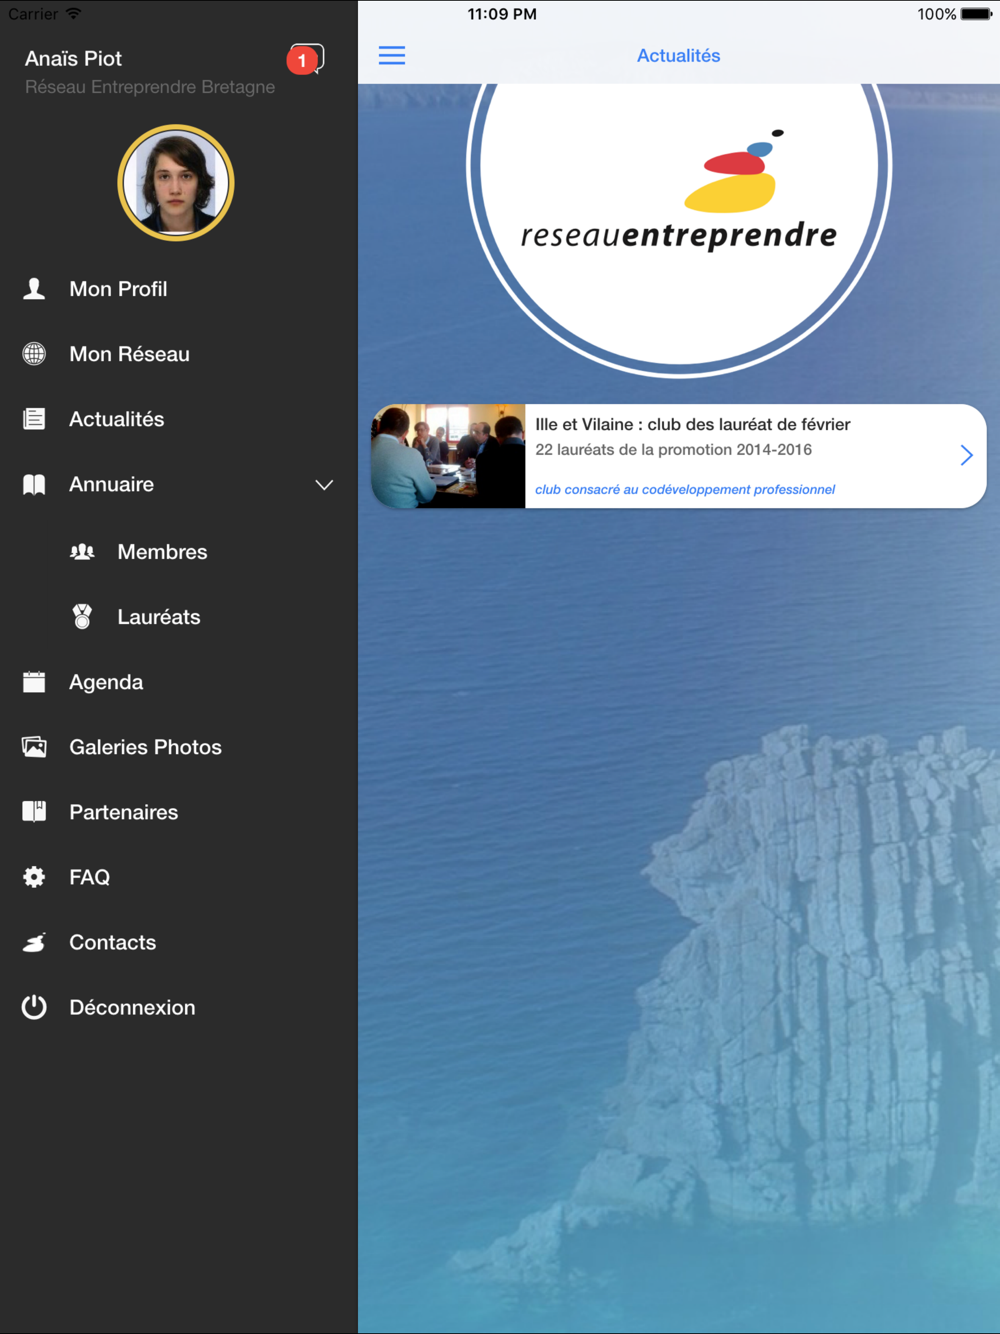Viewport: 1000px width, 1334px height.
Task: Click the Anaïs Piot name header
Action: [x=73, y=59]
